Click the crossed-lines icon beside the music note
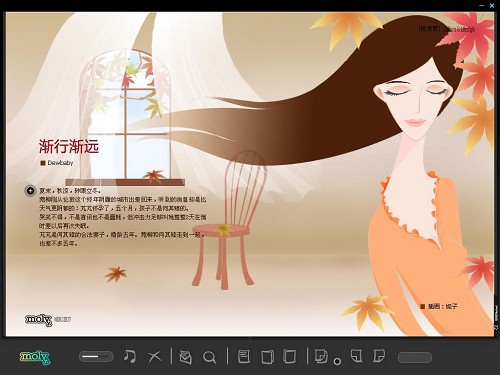The image size is (500, 375). tap(155, 357)
